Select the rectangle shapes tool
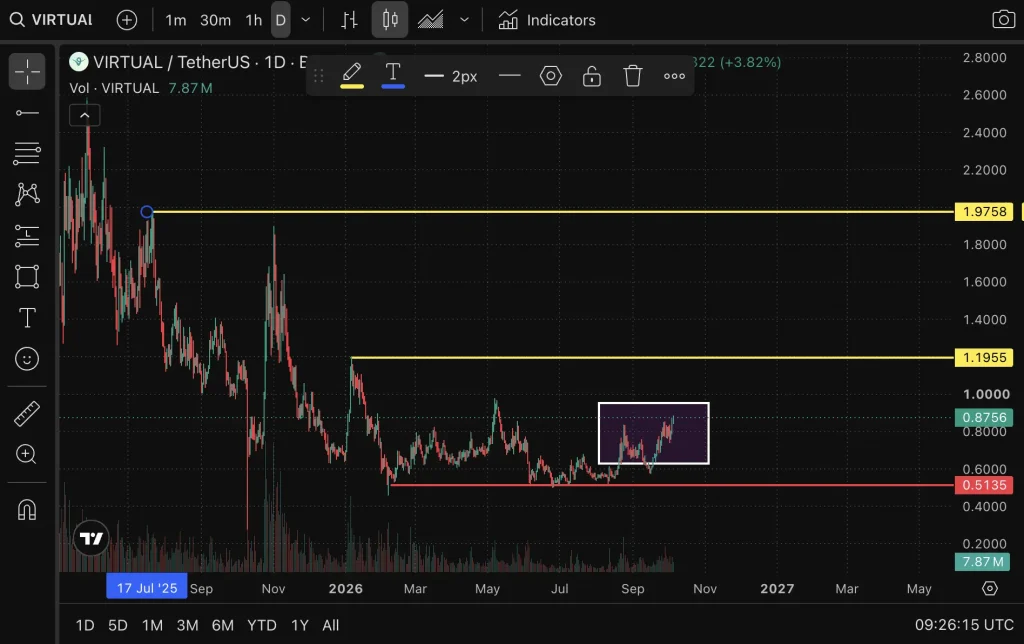1024x644 pixels. (x=27, y=276)
